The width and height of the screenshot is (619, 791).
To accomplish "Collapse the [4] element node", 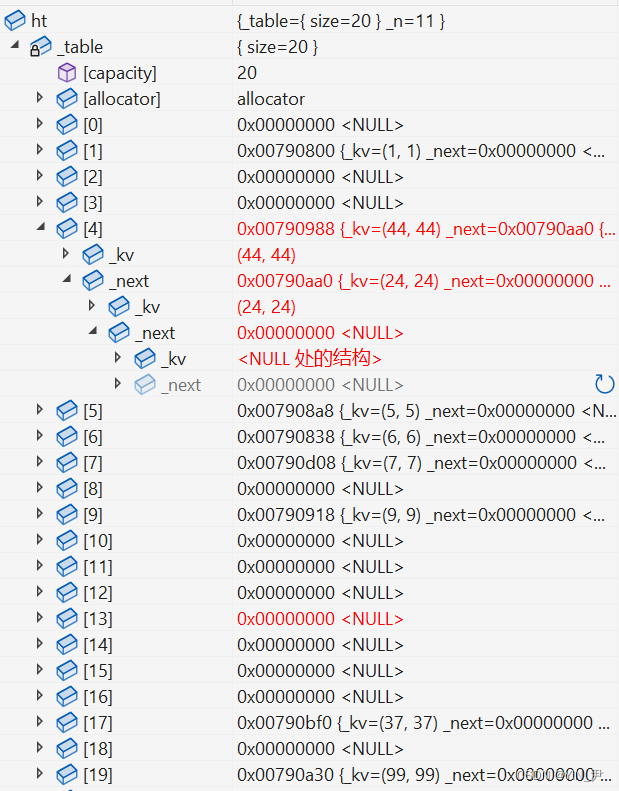I will point(41,227).
